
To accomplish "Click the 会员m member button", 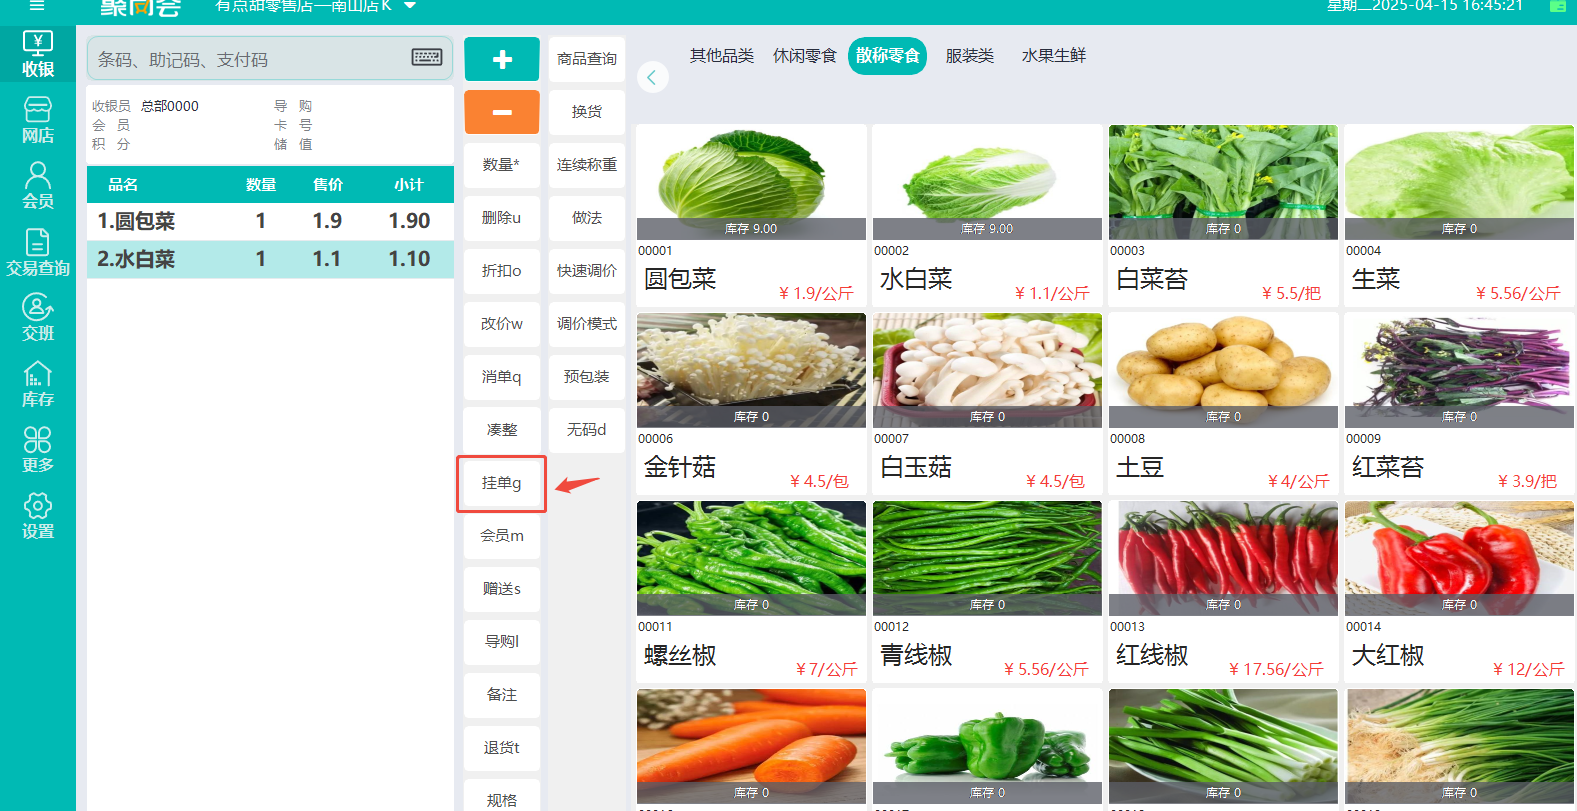I will point(502,536).
